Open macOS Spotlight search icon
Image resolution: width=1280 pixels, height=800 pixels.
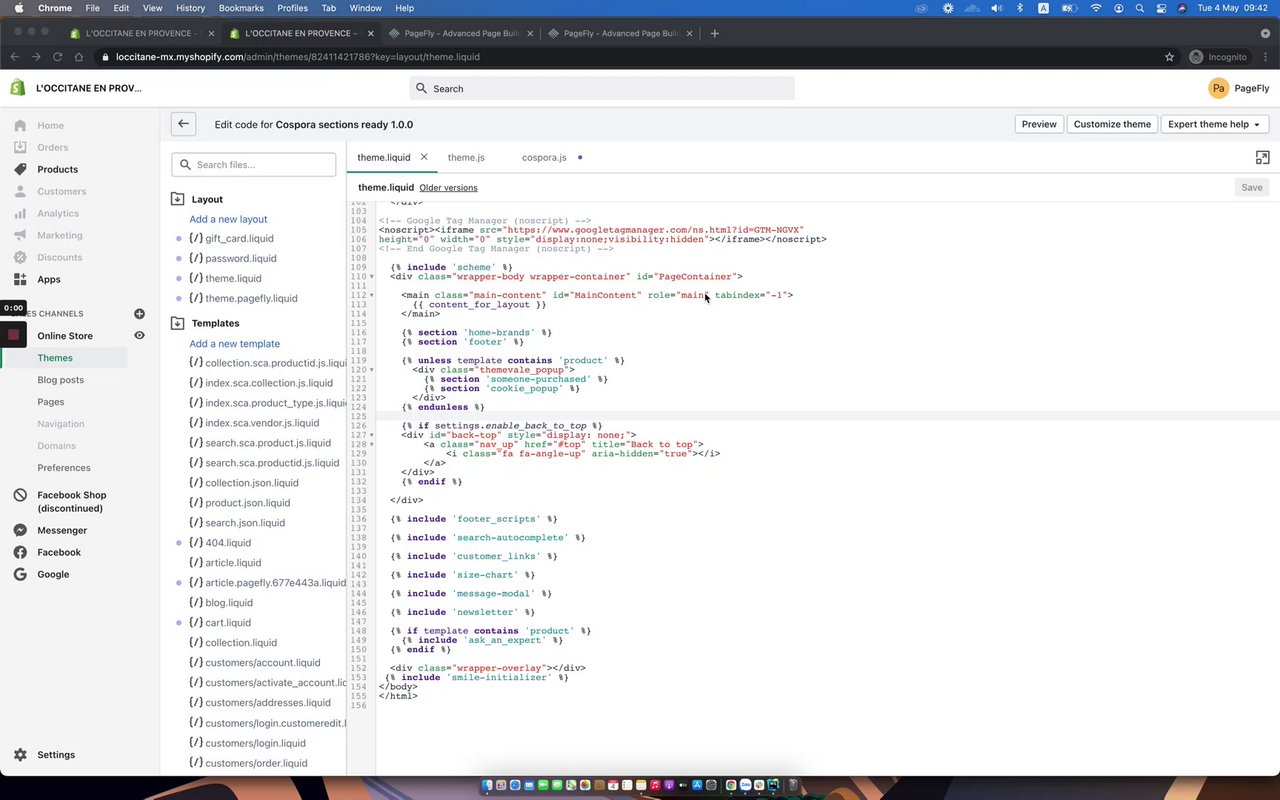1139,8
